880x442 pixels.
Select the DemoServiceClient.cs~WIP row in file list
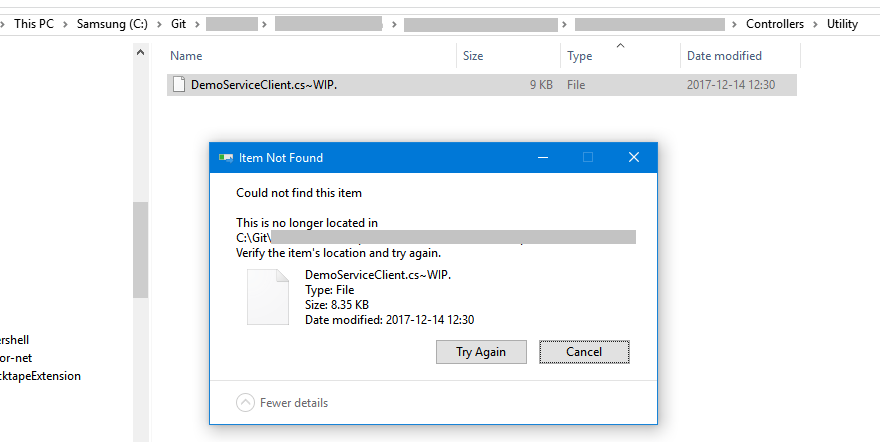(x=400, y=85)
